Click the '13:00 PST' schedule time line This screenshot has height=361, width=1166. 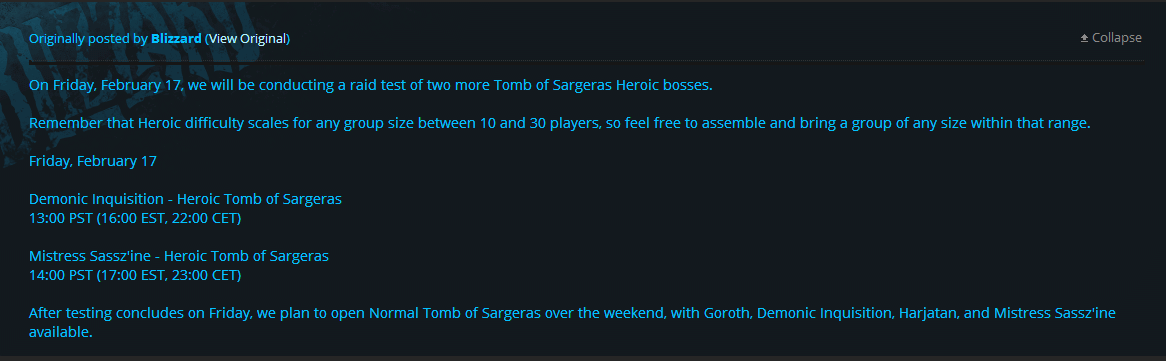click(x=135, y=218)
